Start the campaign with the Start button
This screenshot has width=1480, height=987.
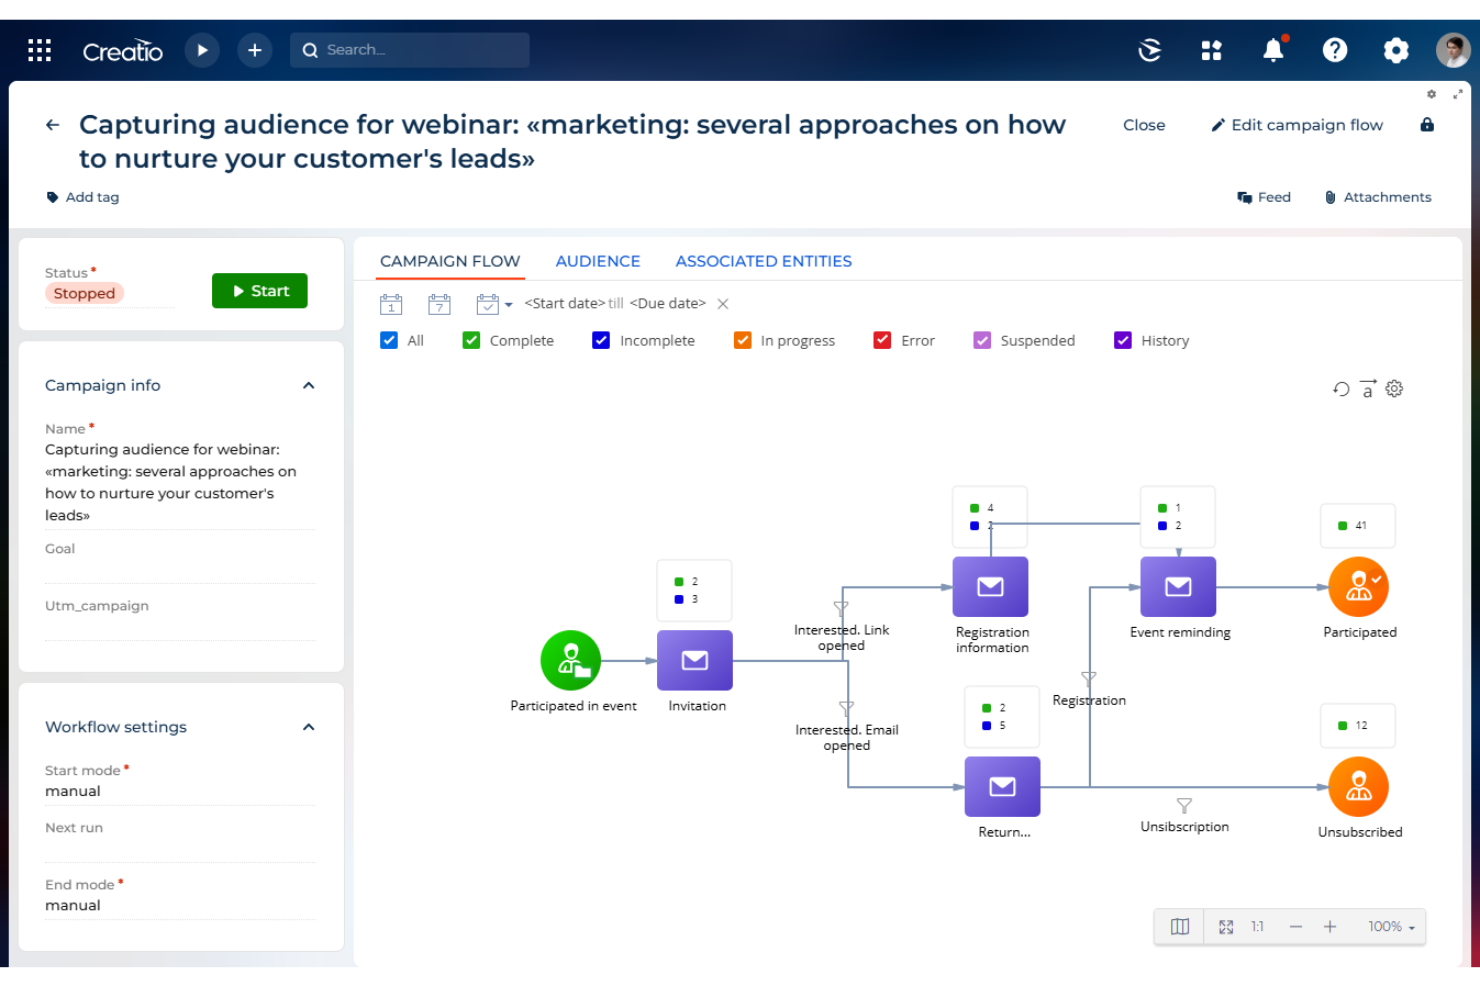pos(259,290)
